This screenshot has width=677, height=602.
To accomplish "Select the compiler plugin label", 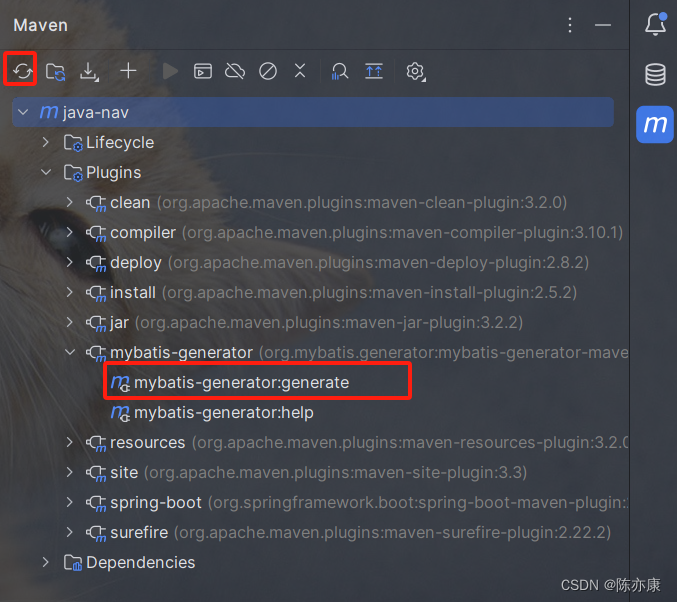I will tap(143, 233).
